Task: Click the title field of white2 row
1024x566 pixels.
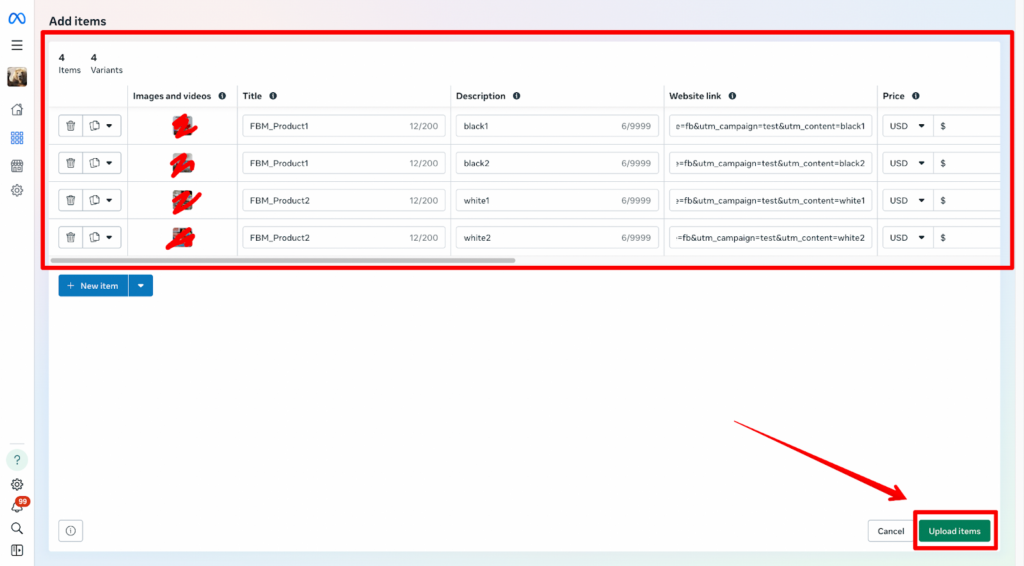Action: [x=344, y=238]
